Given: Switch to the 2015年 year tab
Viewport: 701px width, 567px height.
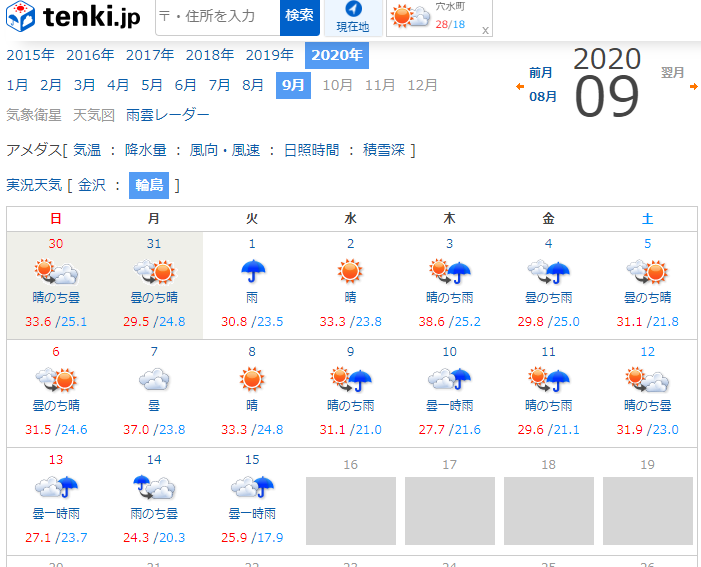Looking at the screenshot, I should (30, 55).
